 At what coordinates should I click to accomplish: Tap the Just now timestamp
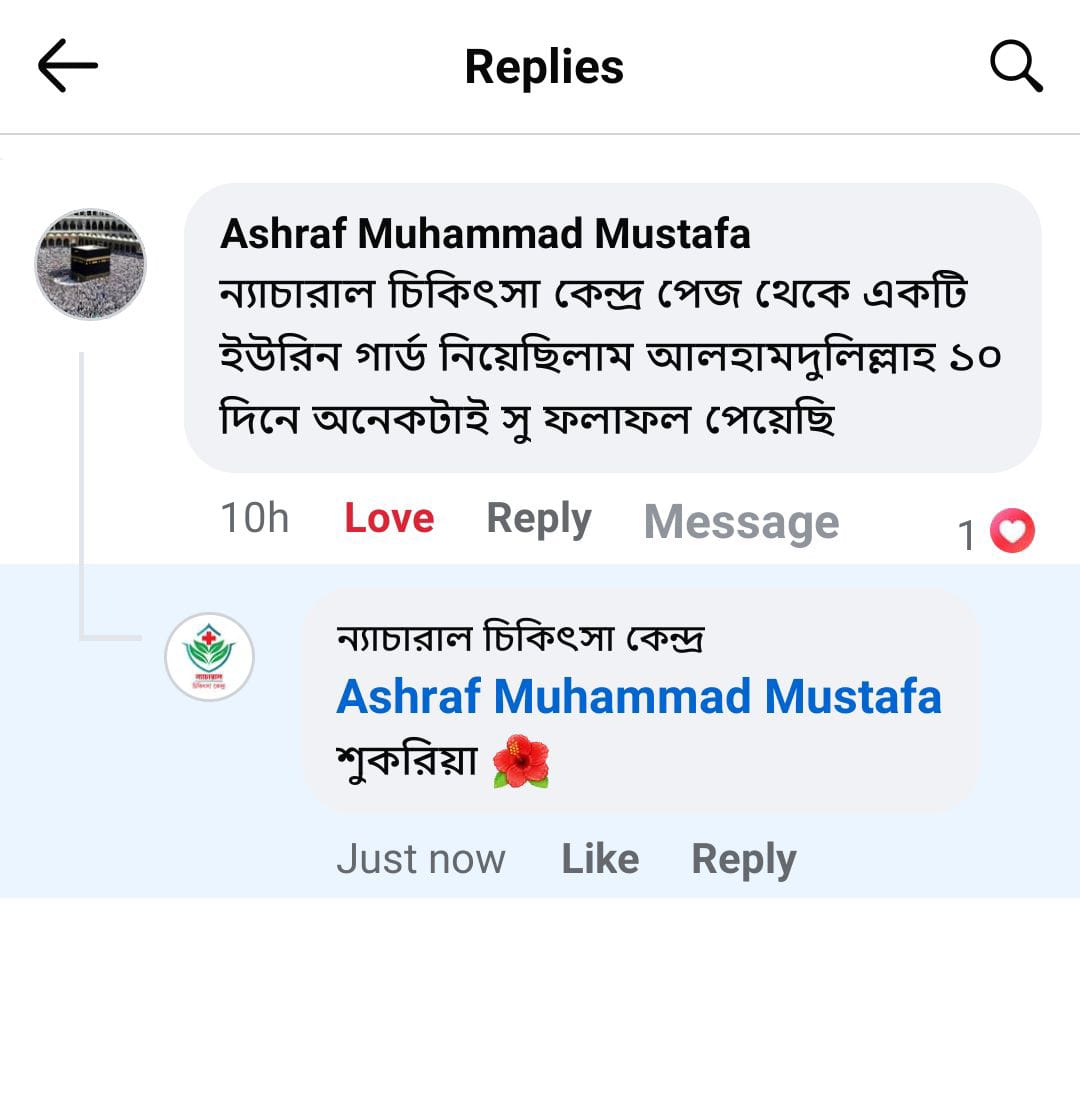point(421,859)
